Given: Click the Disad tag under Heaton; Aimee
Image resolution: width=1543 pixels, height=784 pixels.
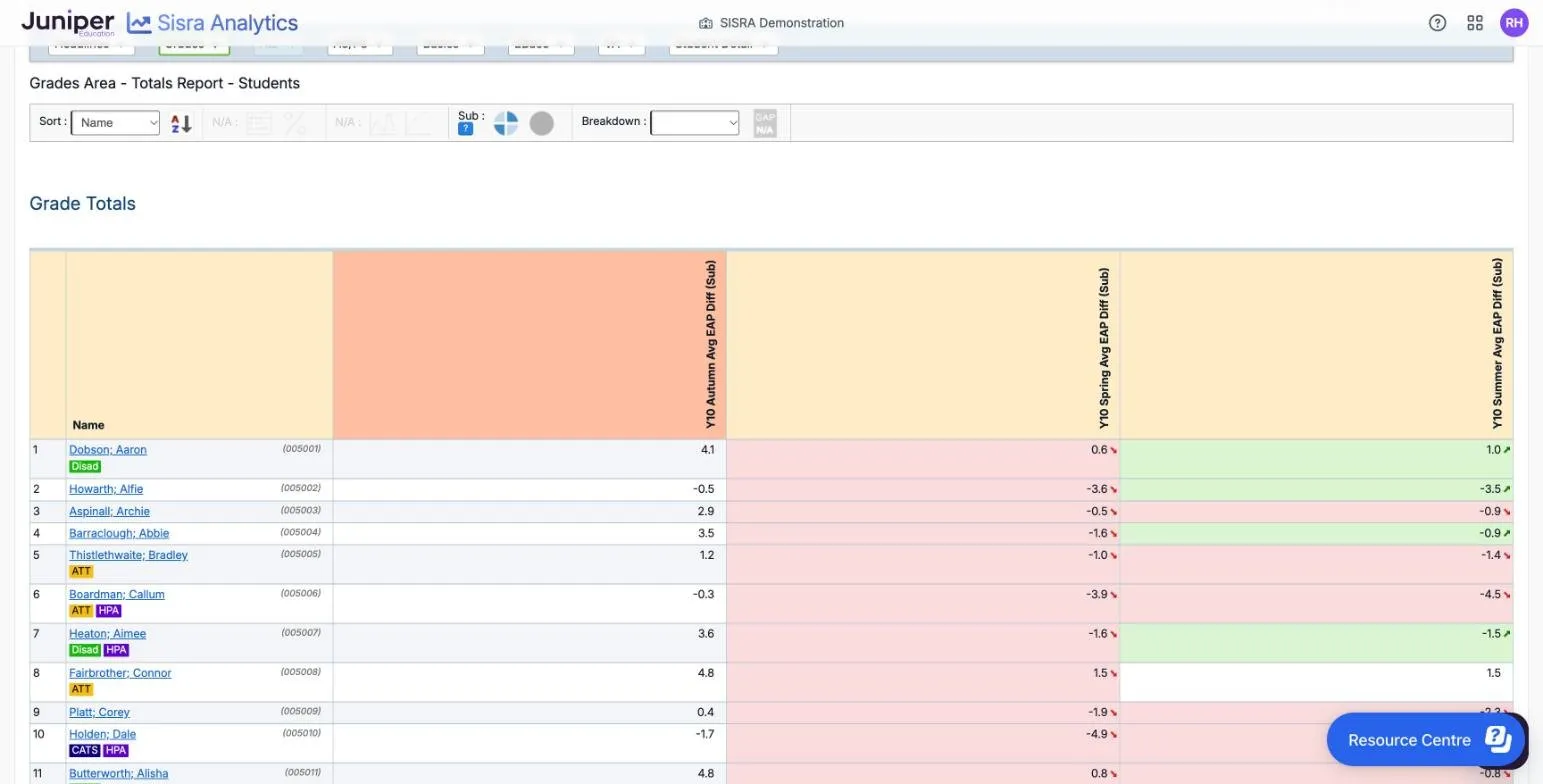Looking at the screenshot, I should (85, 649).
